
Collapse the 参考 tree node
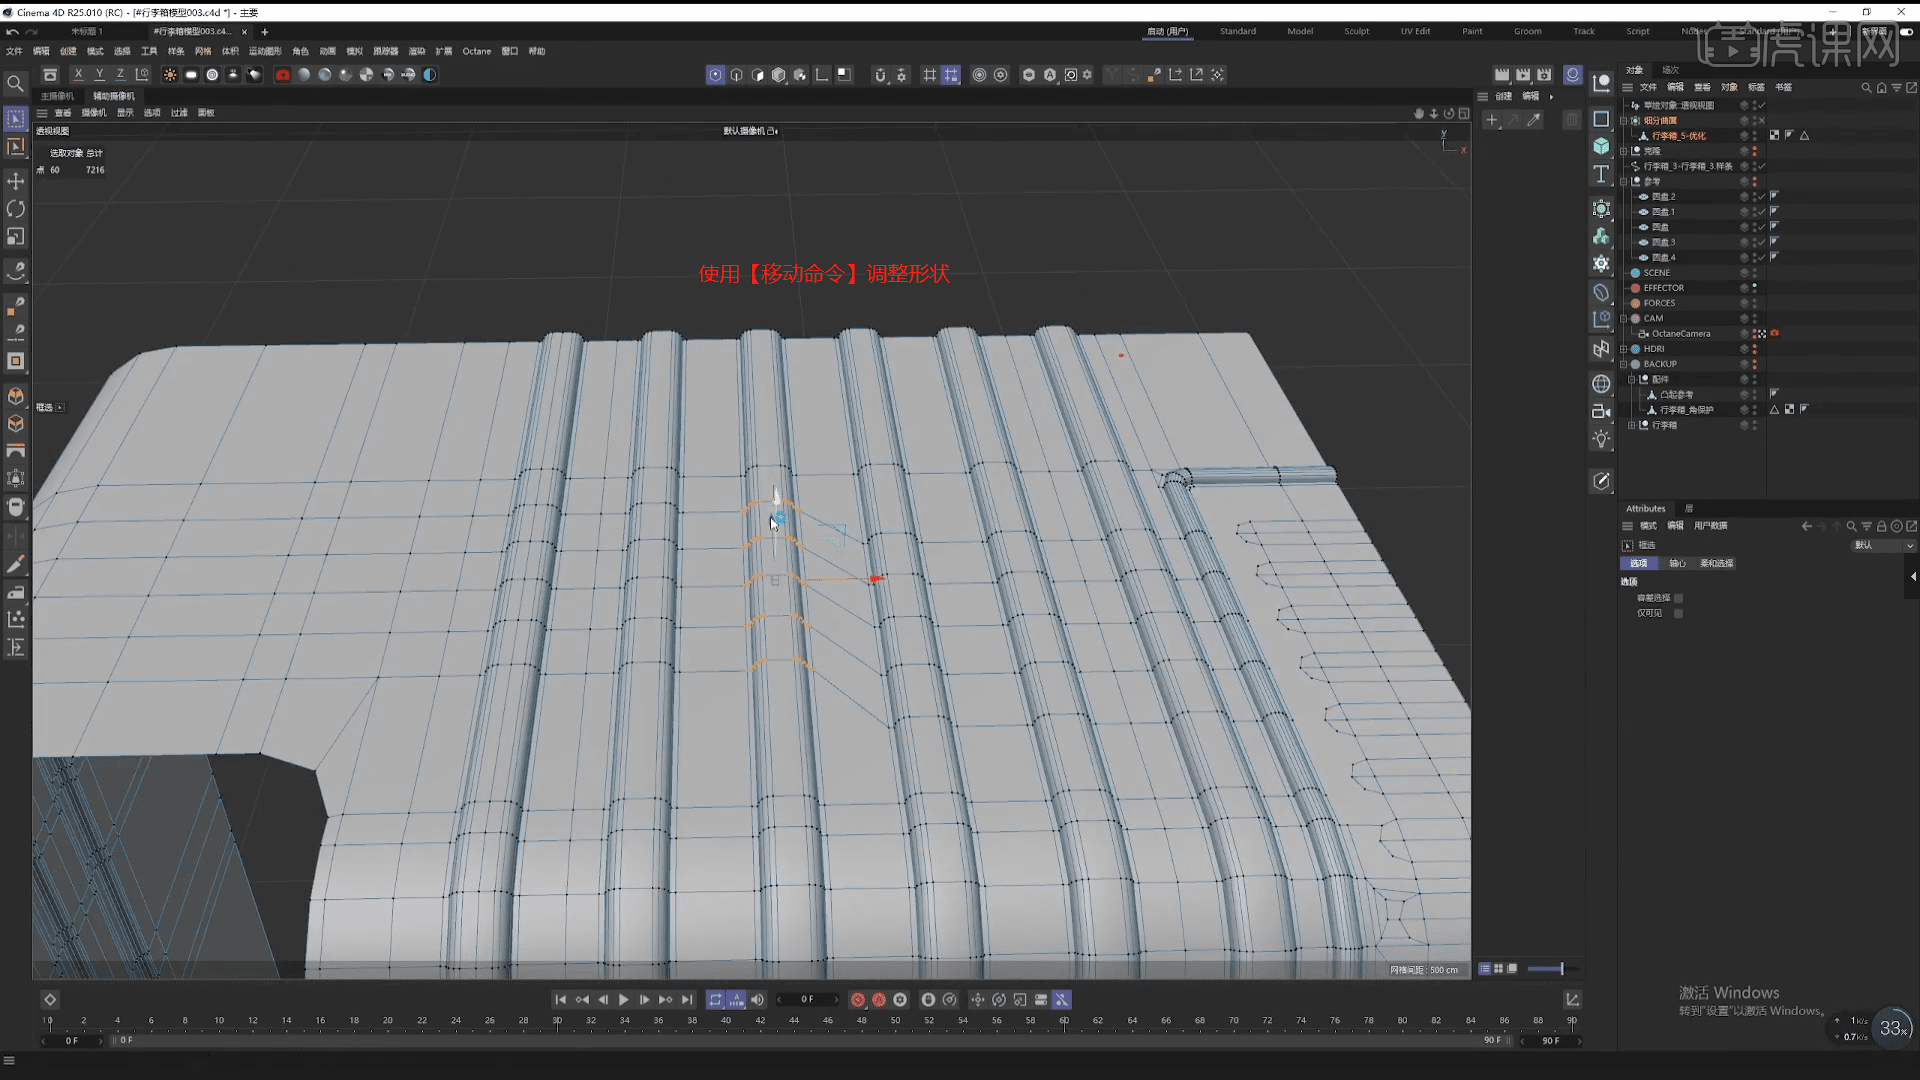1624,182
